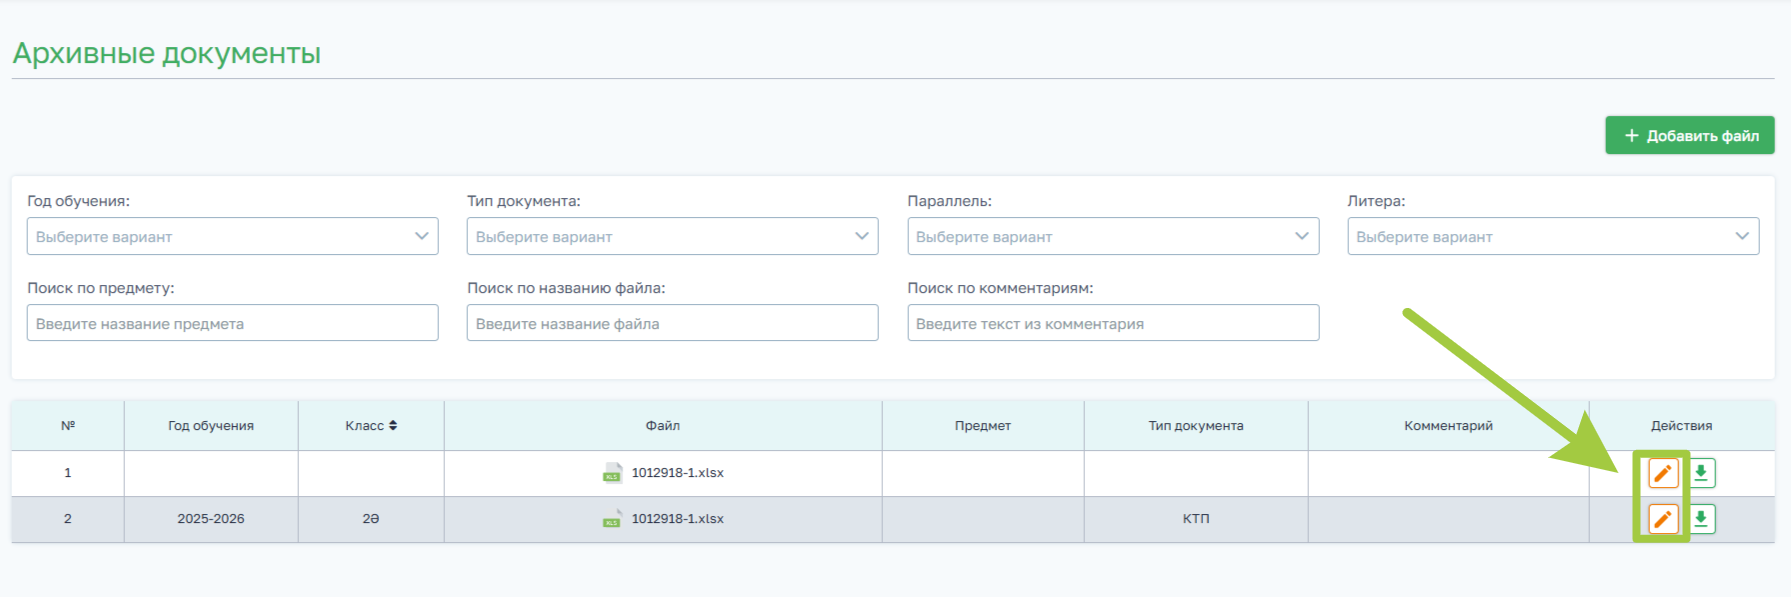Download file icon in row 1
This screenshot has height=597, width=1791.
click(x=1700, y=473)
